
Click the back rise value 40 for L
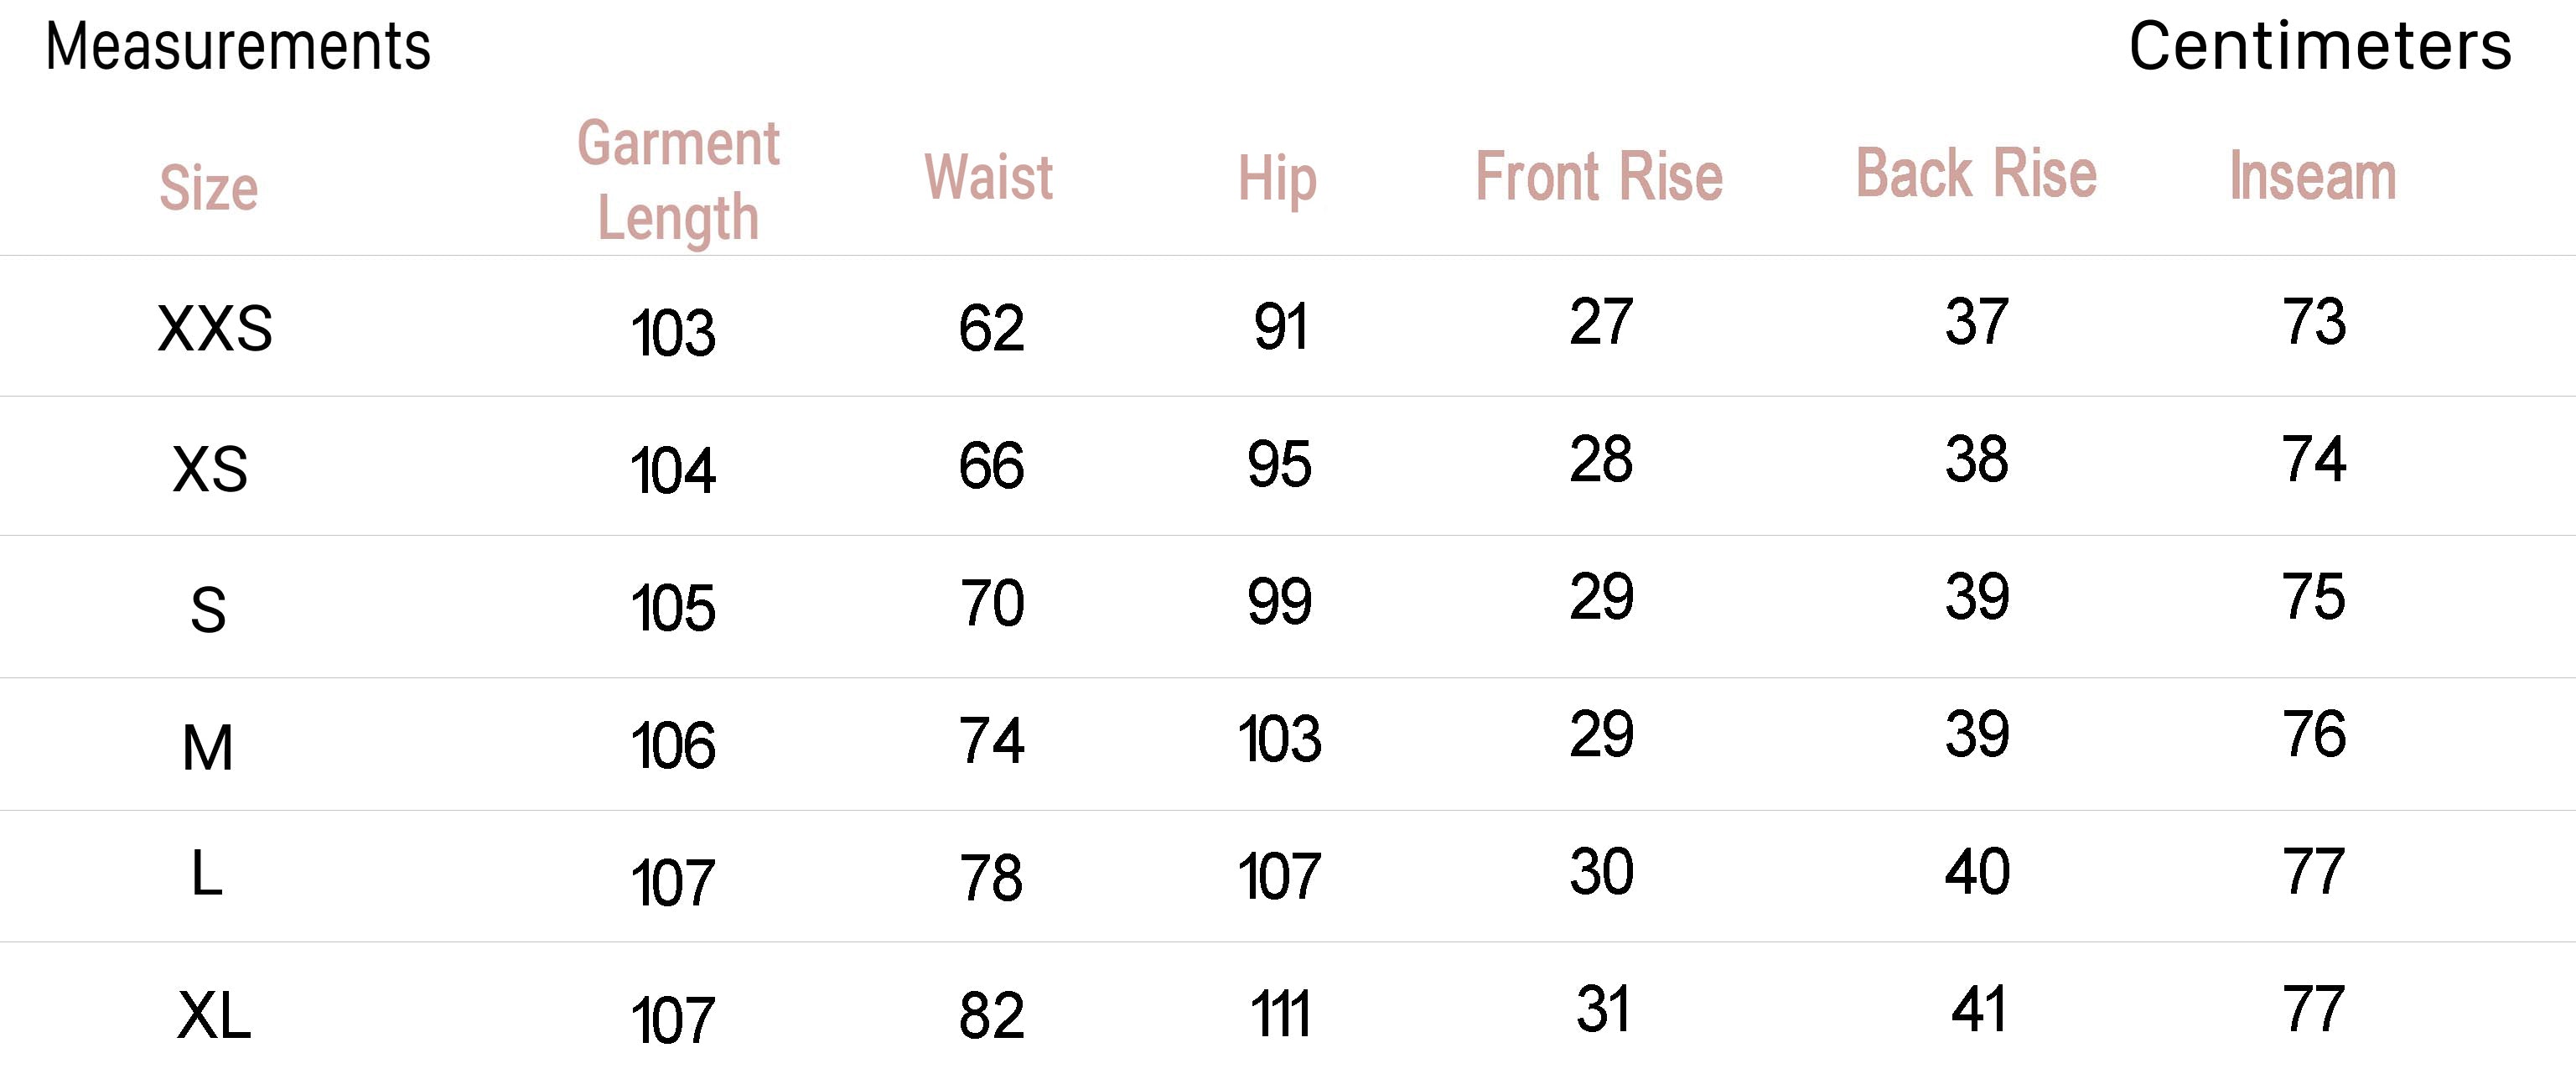click(x=1977, y=871)
